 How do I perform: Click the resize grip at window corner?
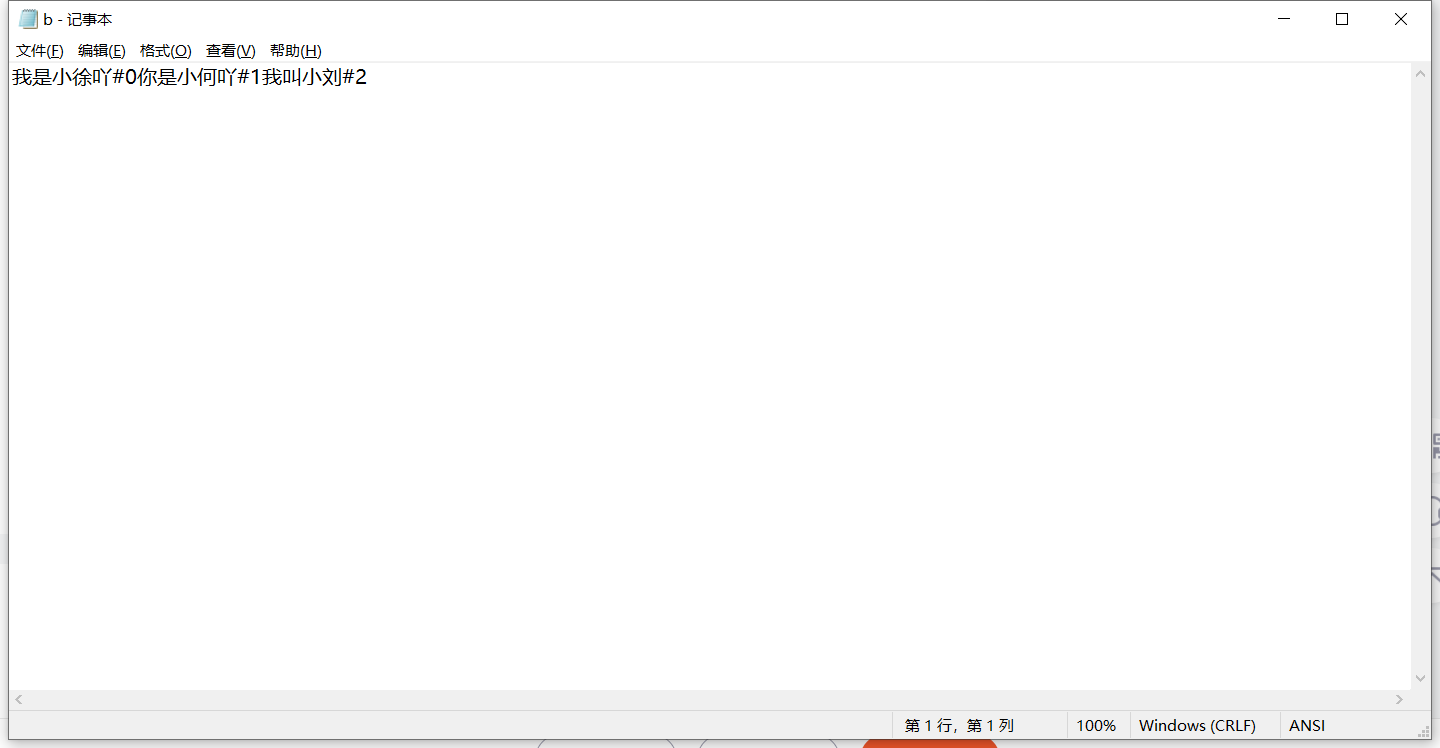click(1423, 731)
